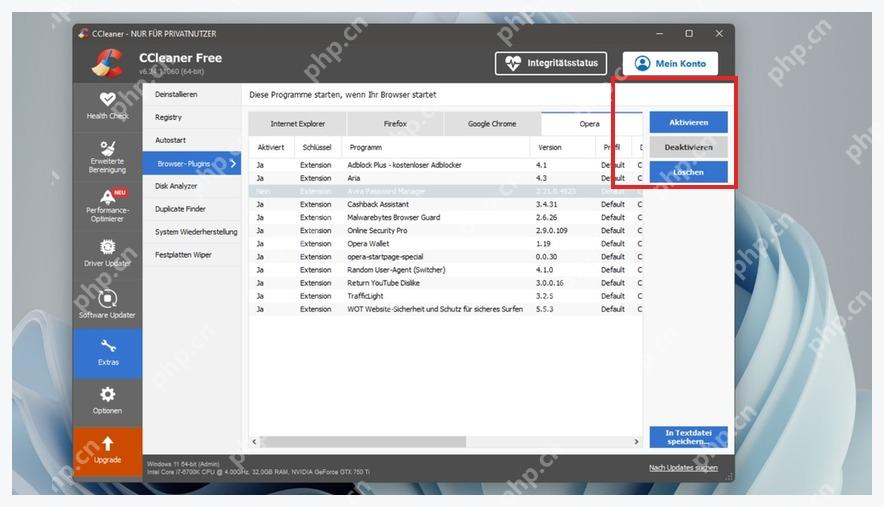884x507 pixels.
Task: Click the Löschen button
Action: tap(688, 172)
